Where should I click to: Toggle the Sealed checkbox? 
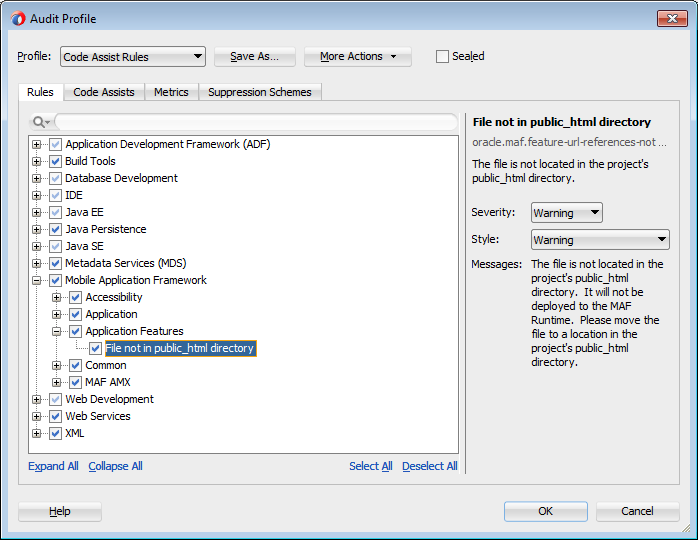[442, 57]
